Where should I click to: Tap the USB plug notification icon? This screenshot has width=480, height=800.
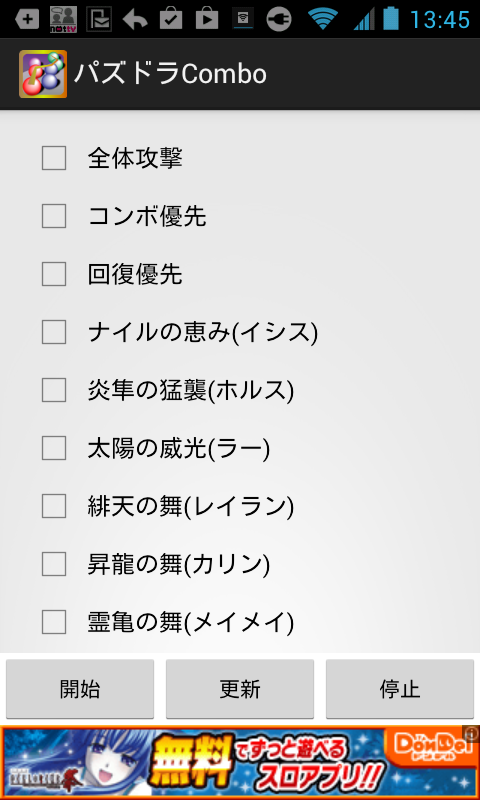tap(279, 19)
